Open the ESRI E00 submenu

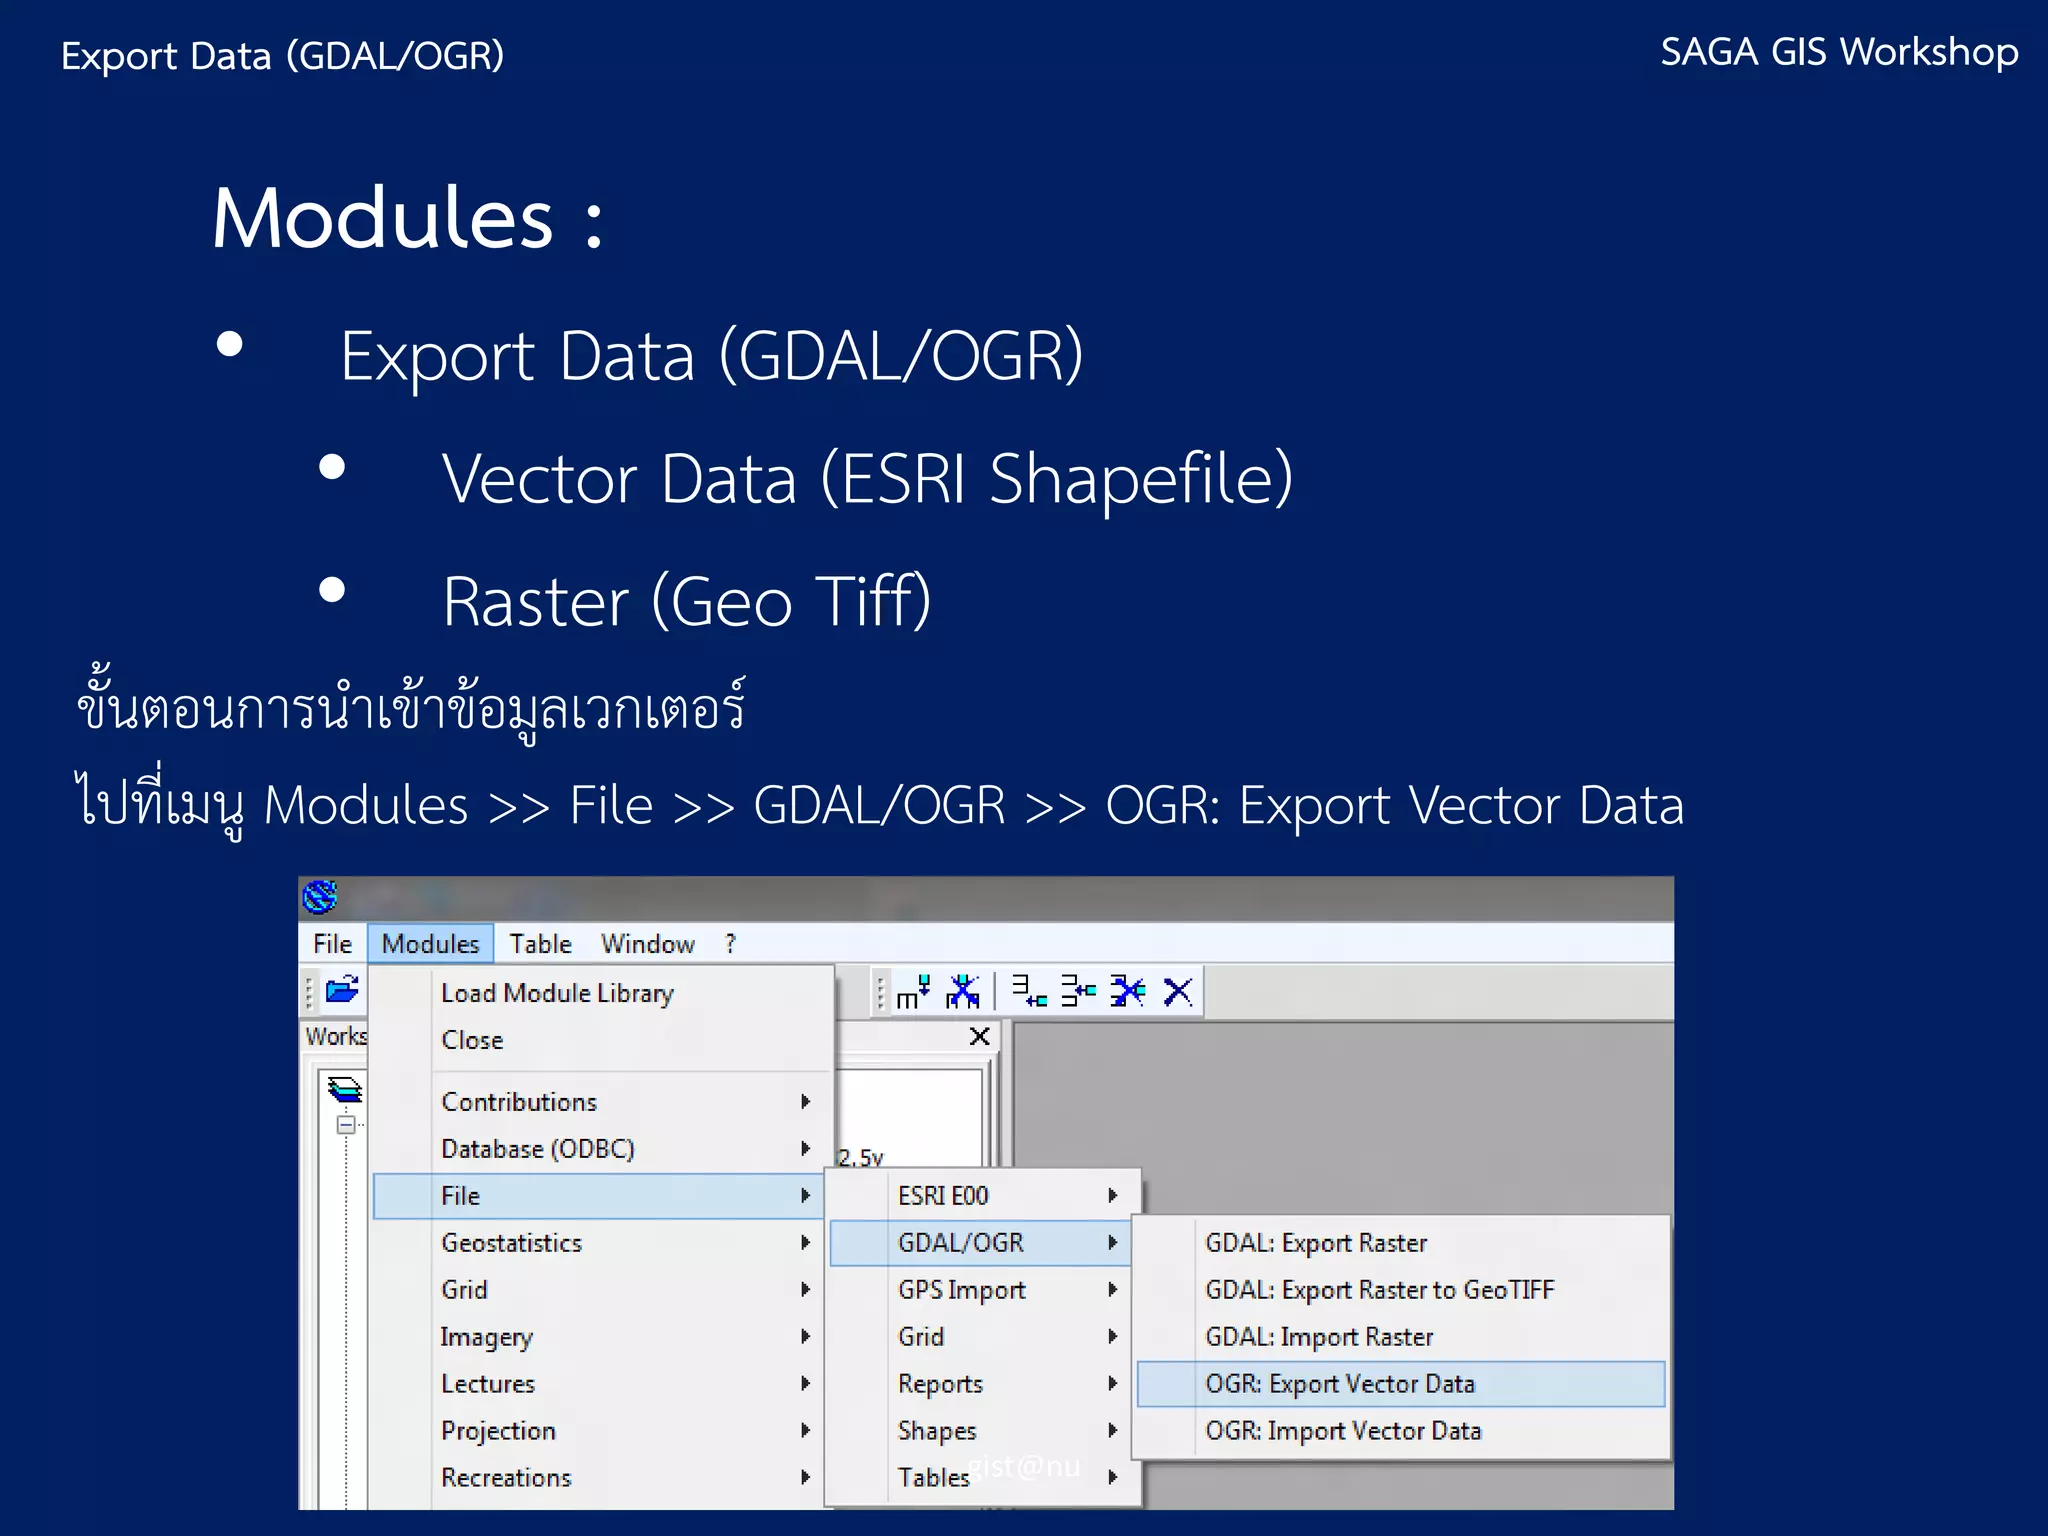pyautogui.click(x=984, y=1196)
